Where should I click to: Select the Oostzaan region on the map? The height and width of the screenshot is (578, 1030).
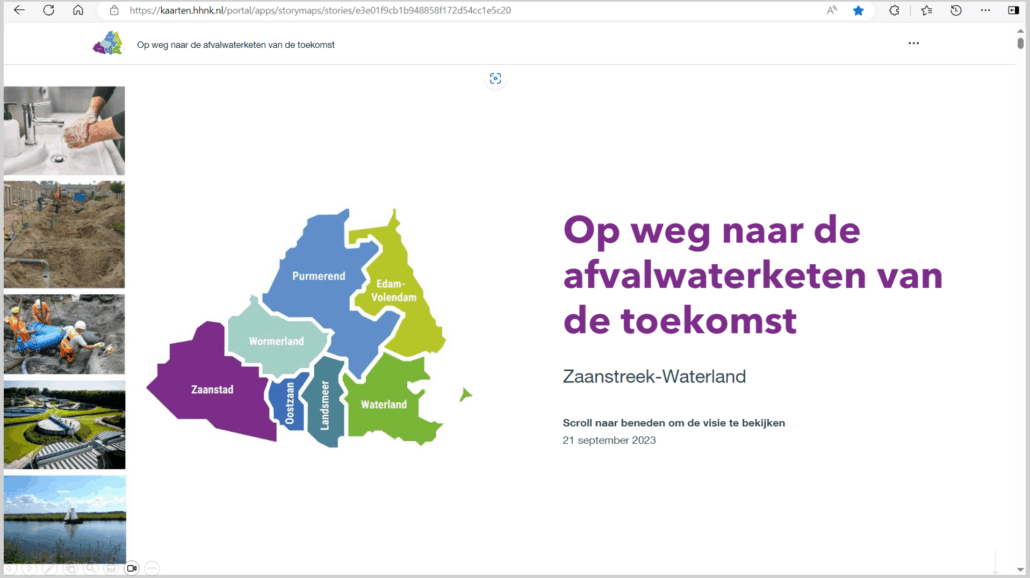(289, 403)
